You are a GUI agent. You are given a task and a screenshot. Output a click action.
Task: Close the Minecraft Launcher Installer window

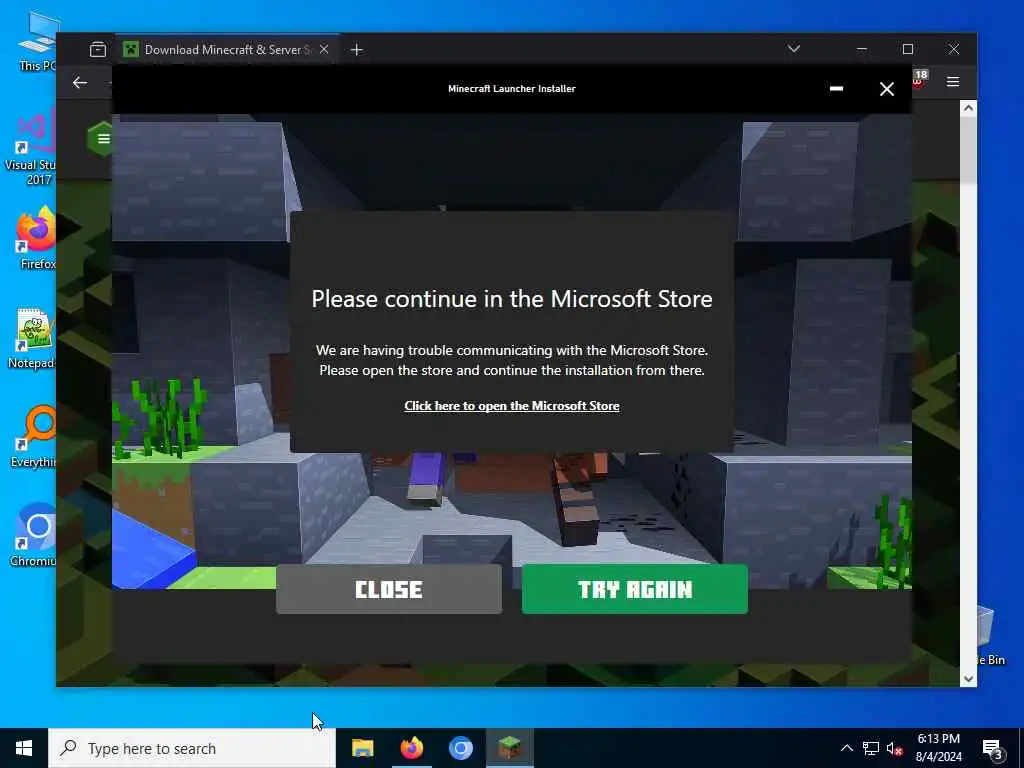click(886, 89)
